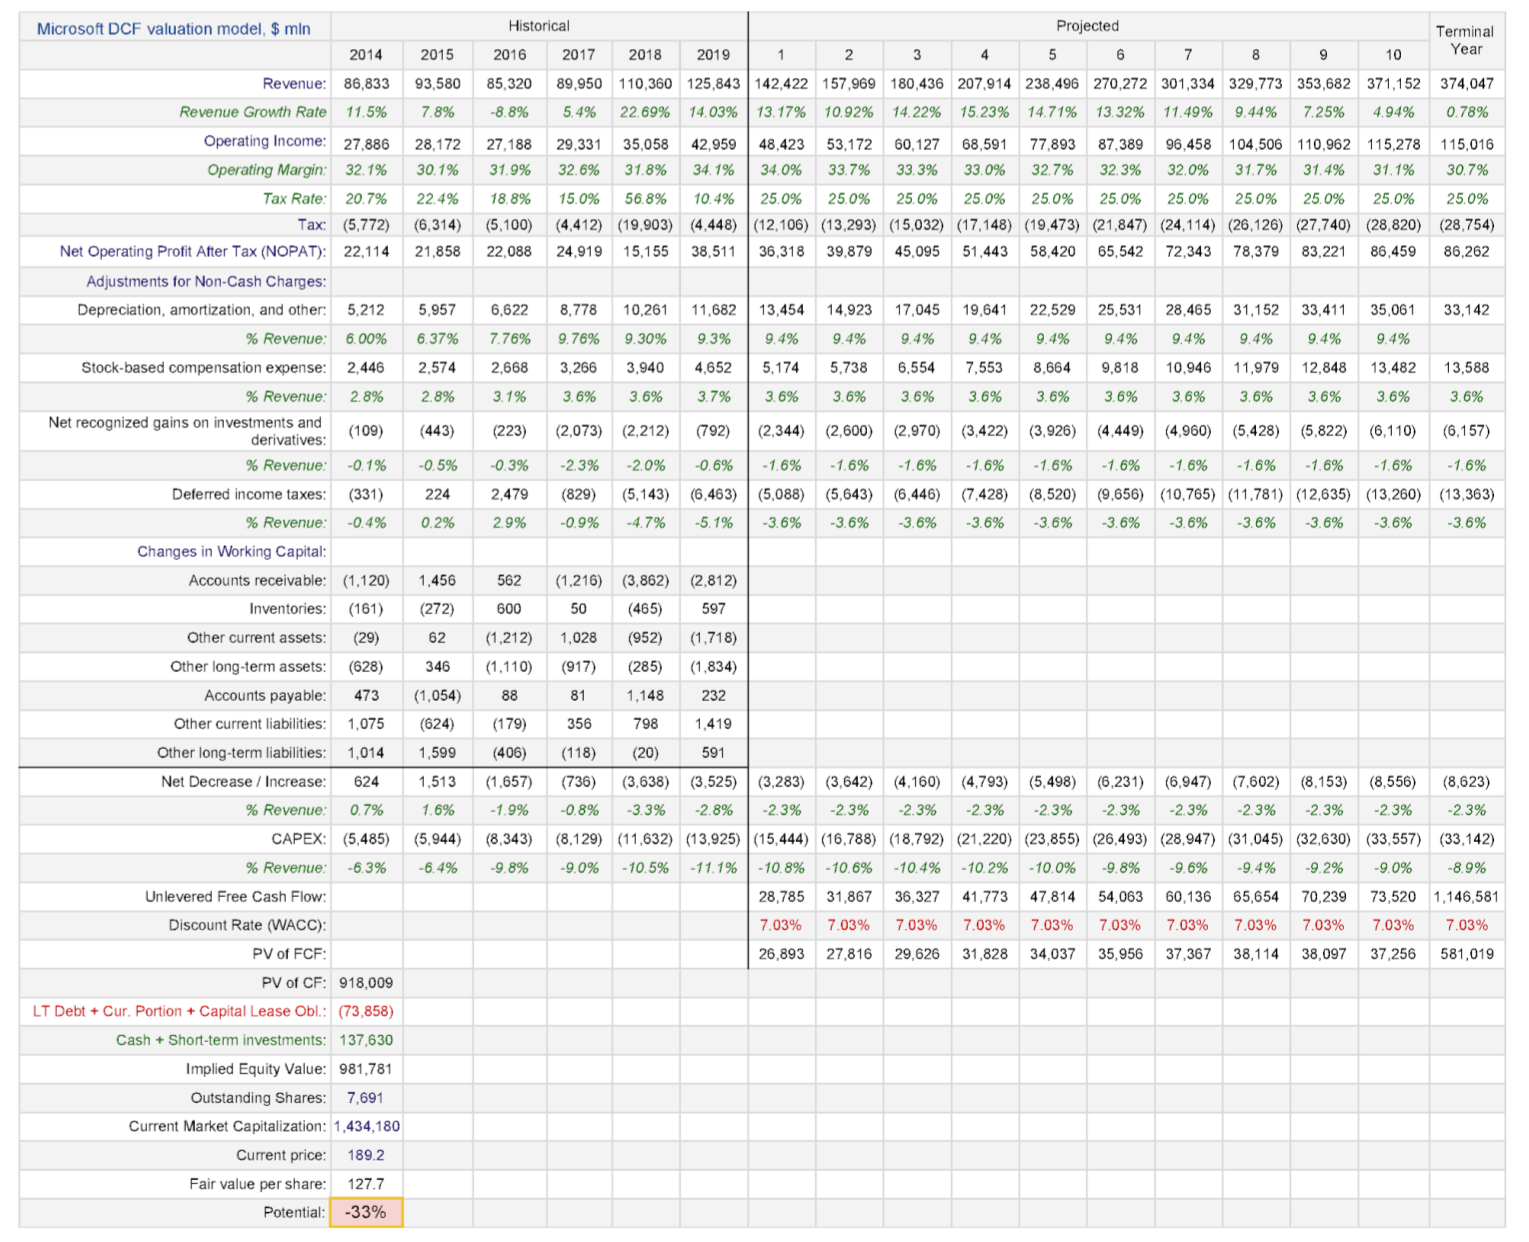
Task: Click the Historical section header
Action: tap(539, 26)
